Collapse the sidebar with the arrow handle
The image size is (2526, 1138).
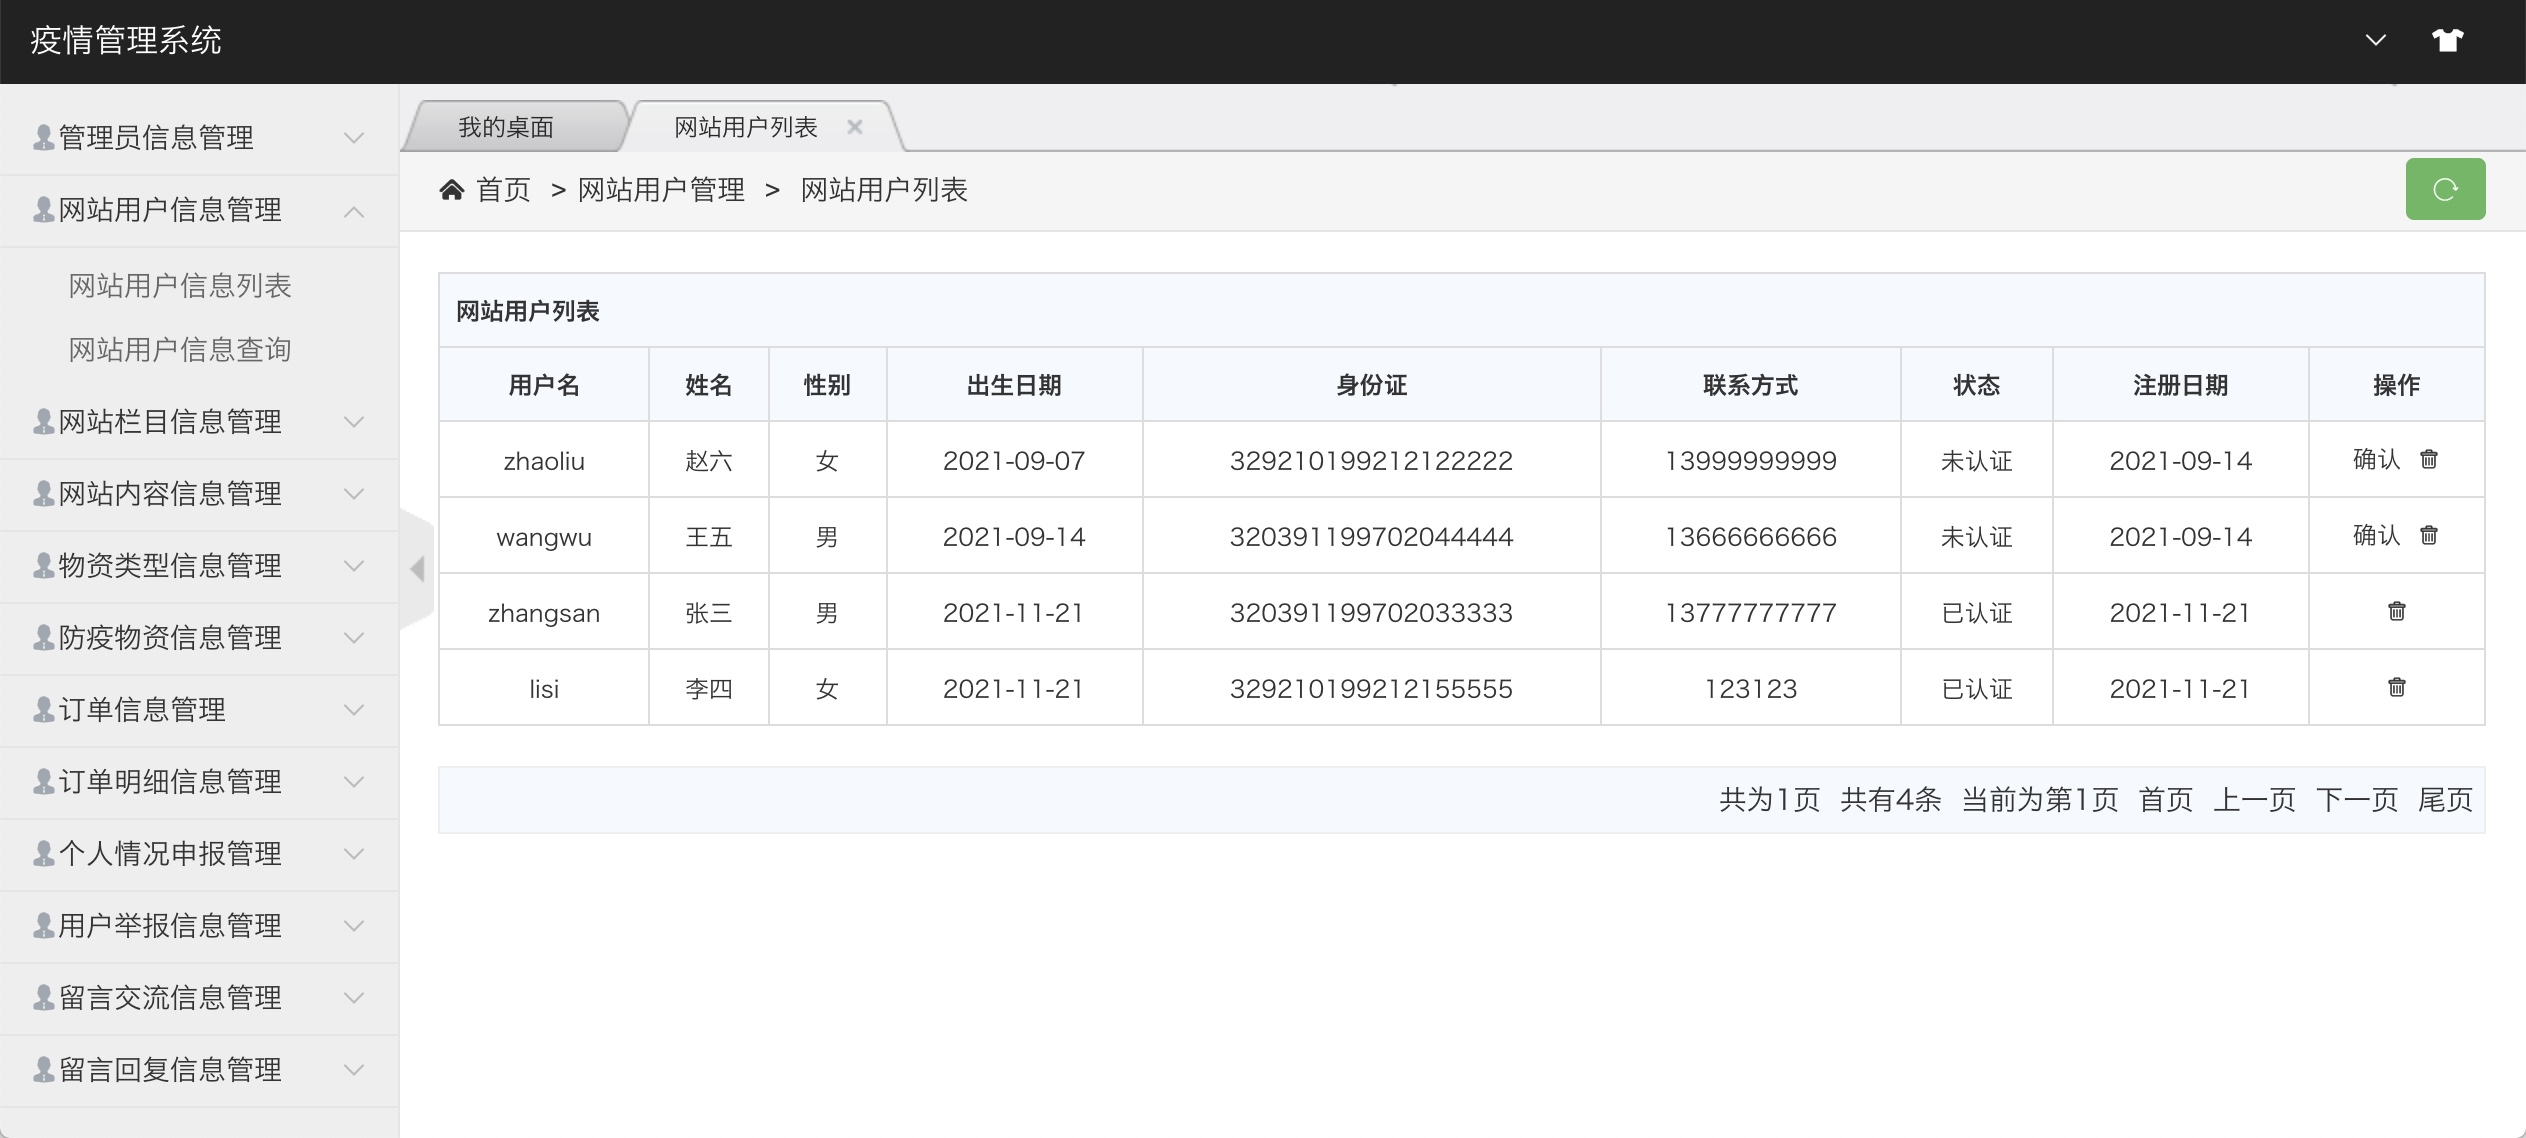click(x=418, y=569)
